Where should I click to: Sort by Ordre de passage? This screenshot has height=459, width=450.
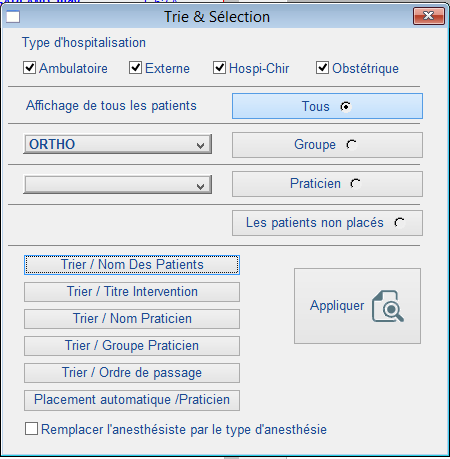pyautogui.click(x=132, y=373)
